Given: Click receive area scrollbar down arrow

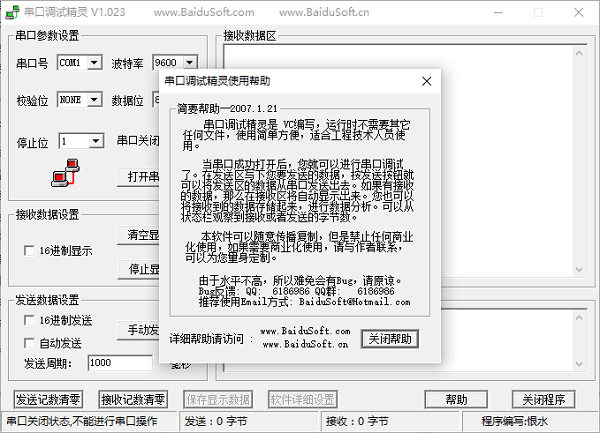Looking at the screenshot, I should coord(579,270).
